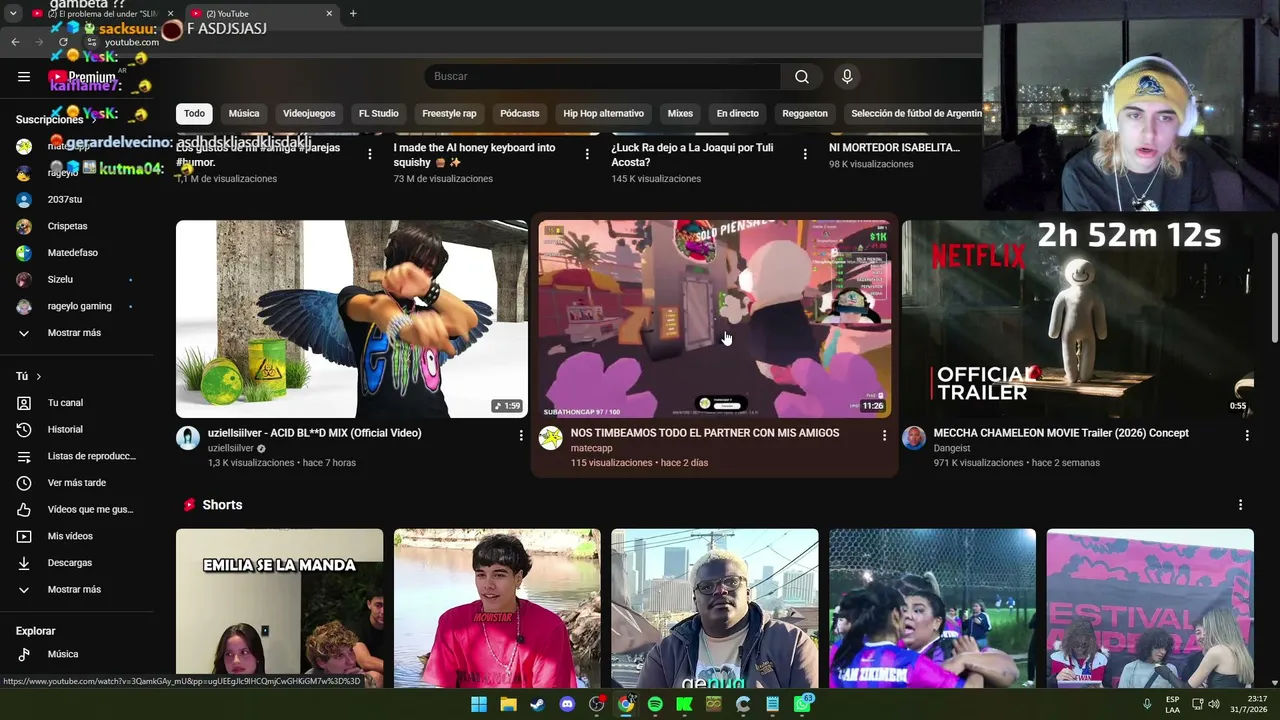This screenshot has height=720, width=1280.
Task: Open Crispetas subscription channel
Action: pyautogui.click(x=80, y=227)
